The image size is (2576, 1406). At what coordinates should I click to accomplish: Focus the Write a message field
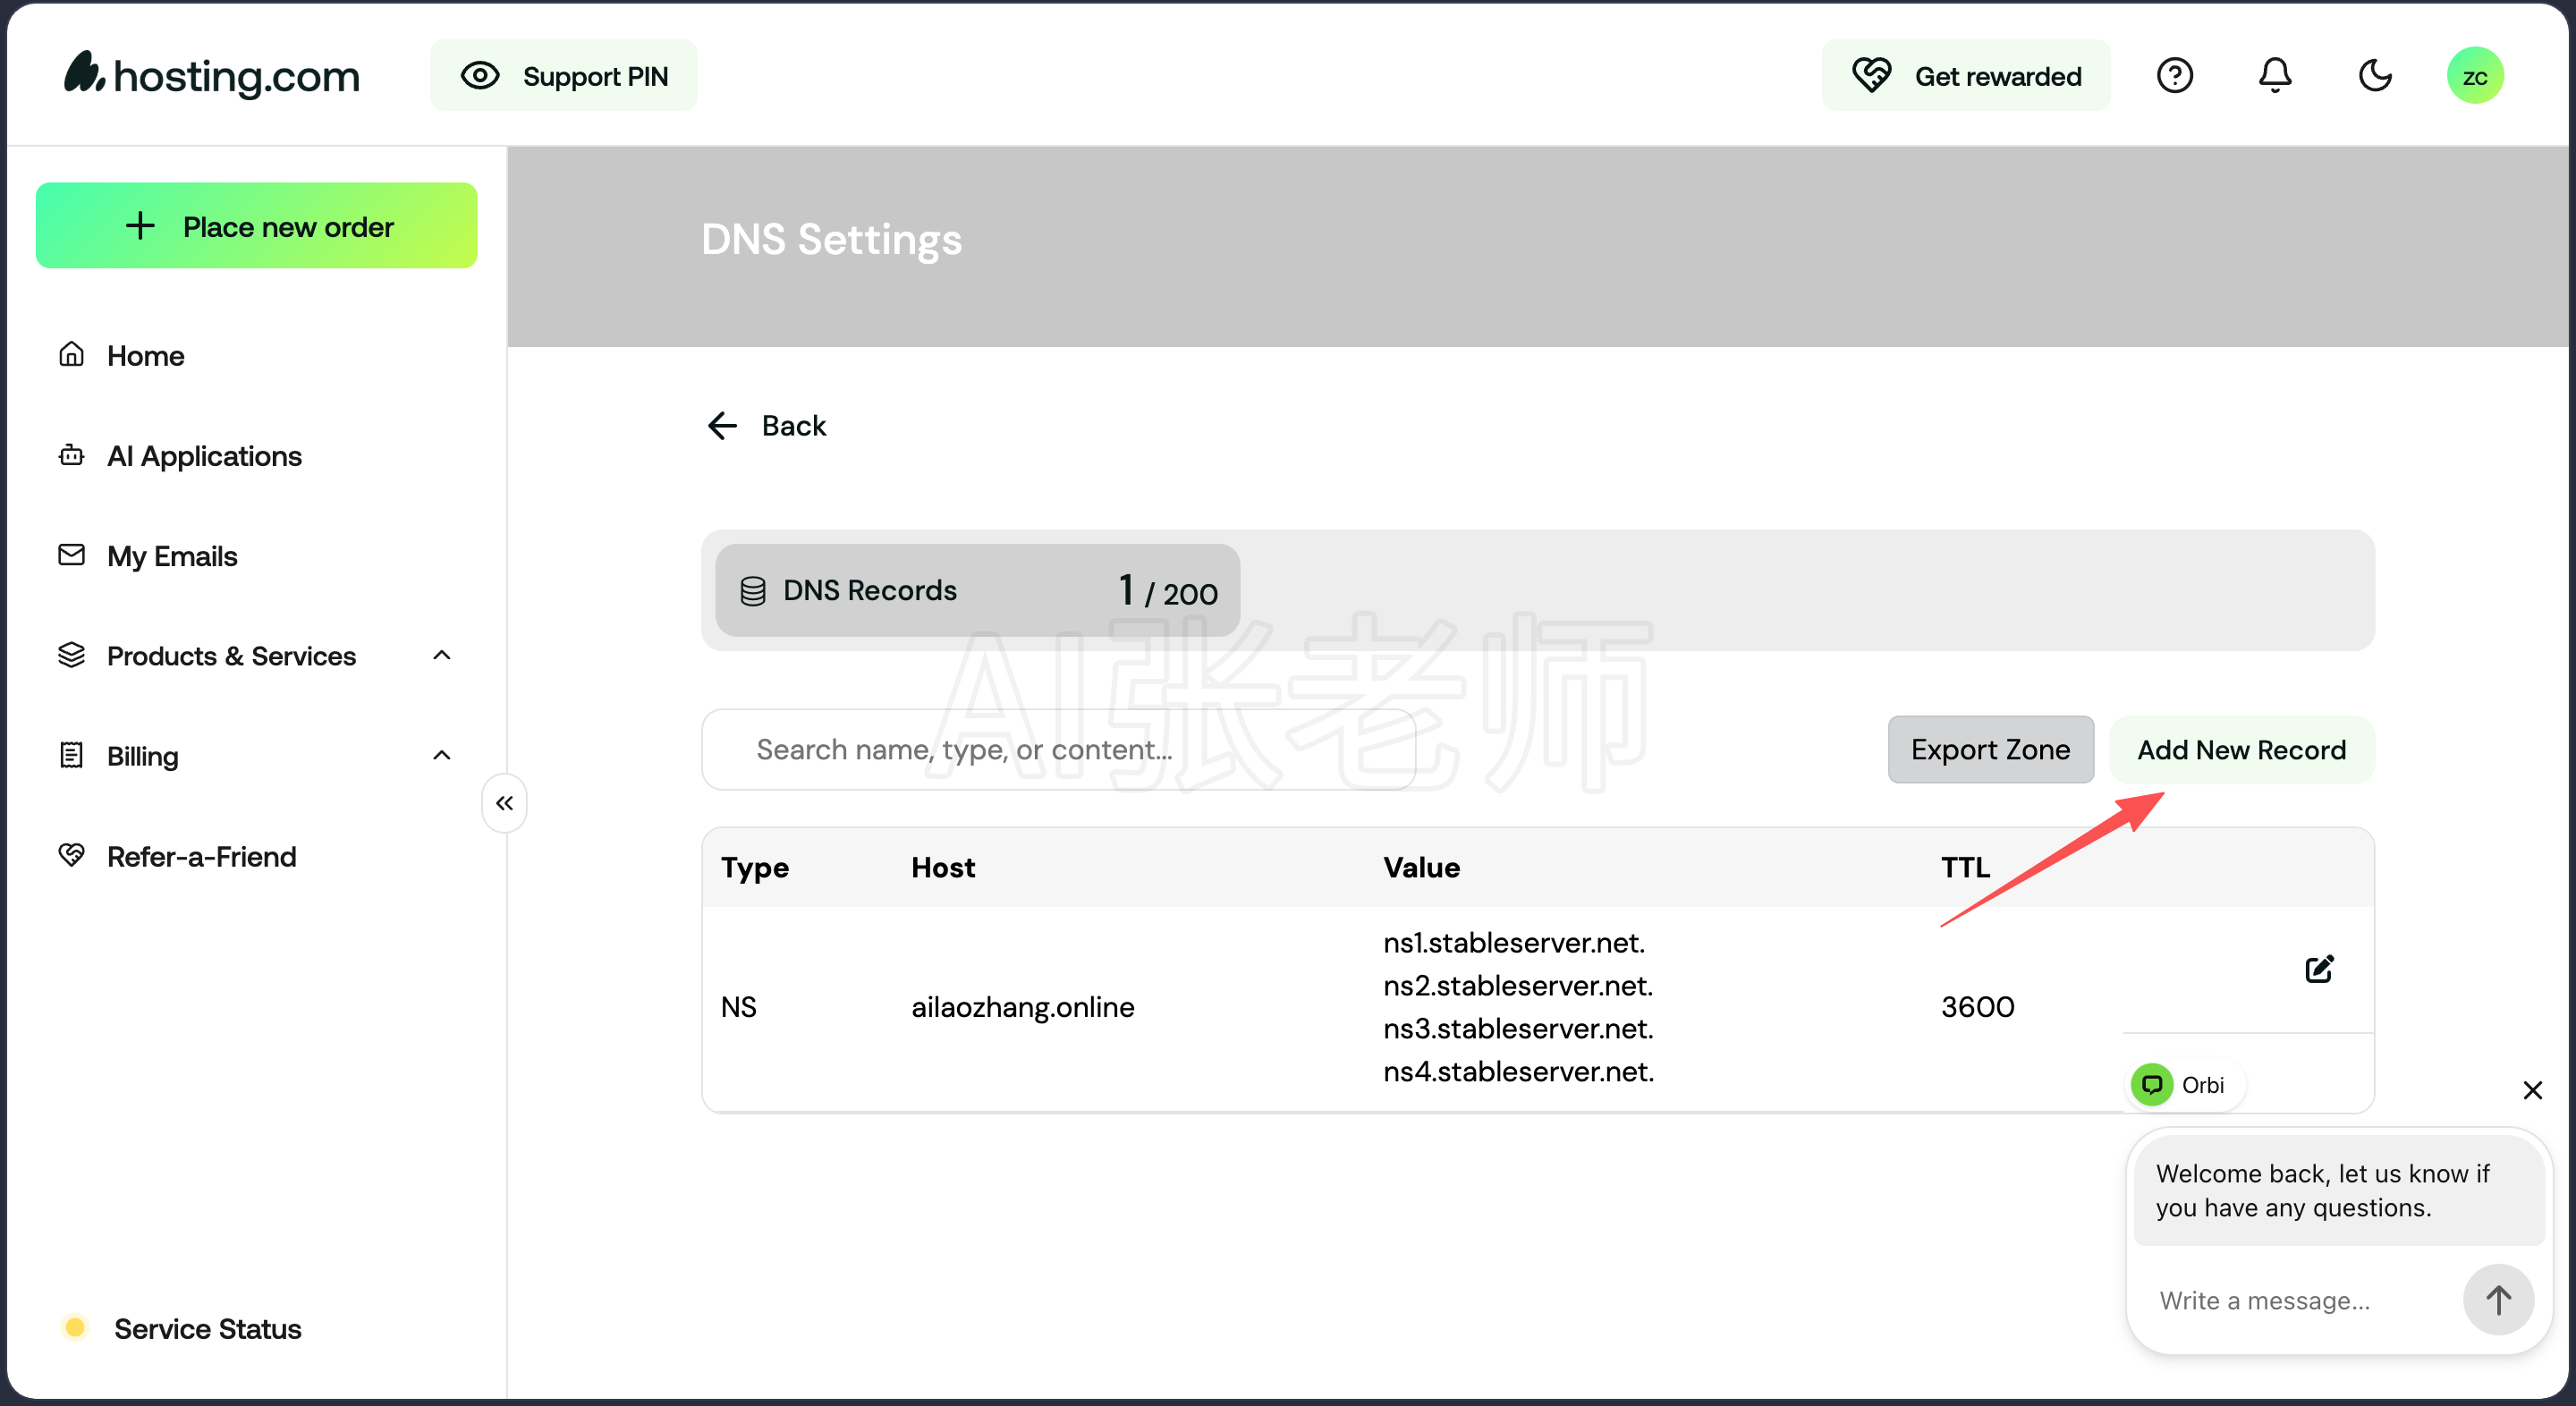[2300, 1301]
